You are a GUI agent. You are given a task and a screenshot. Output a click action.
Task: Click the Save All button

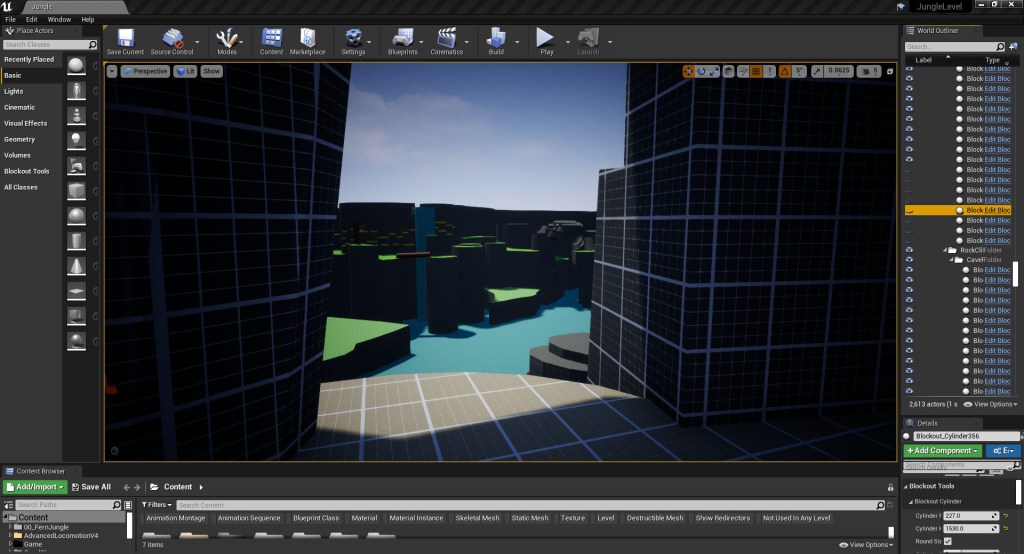click(x=90, y=487)
